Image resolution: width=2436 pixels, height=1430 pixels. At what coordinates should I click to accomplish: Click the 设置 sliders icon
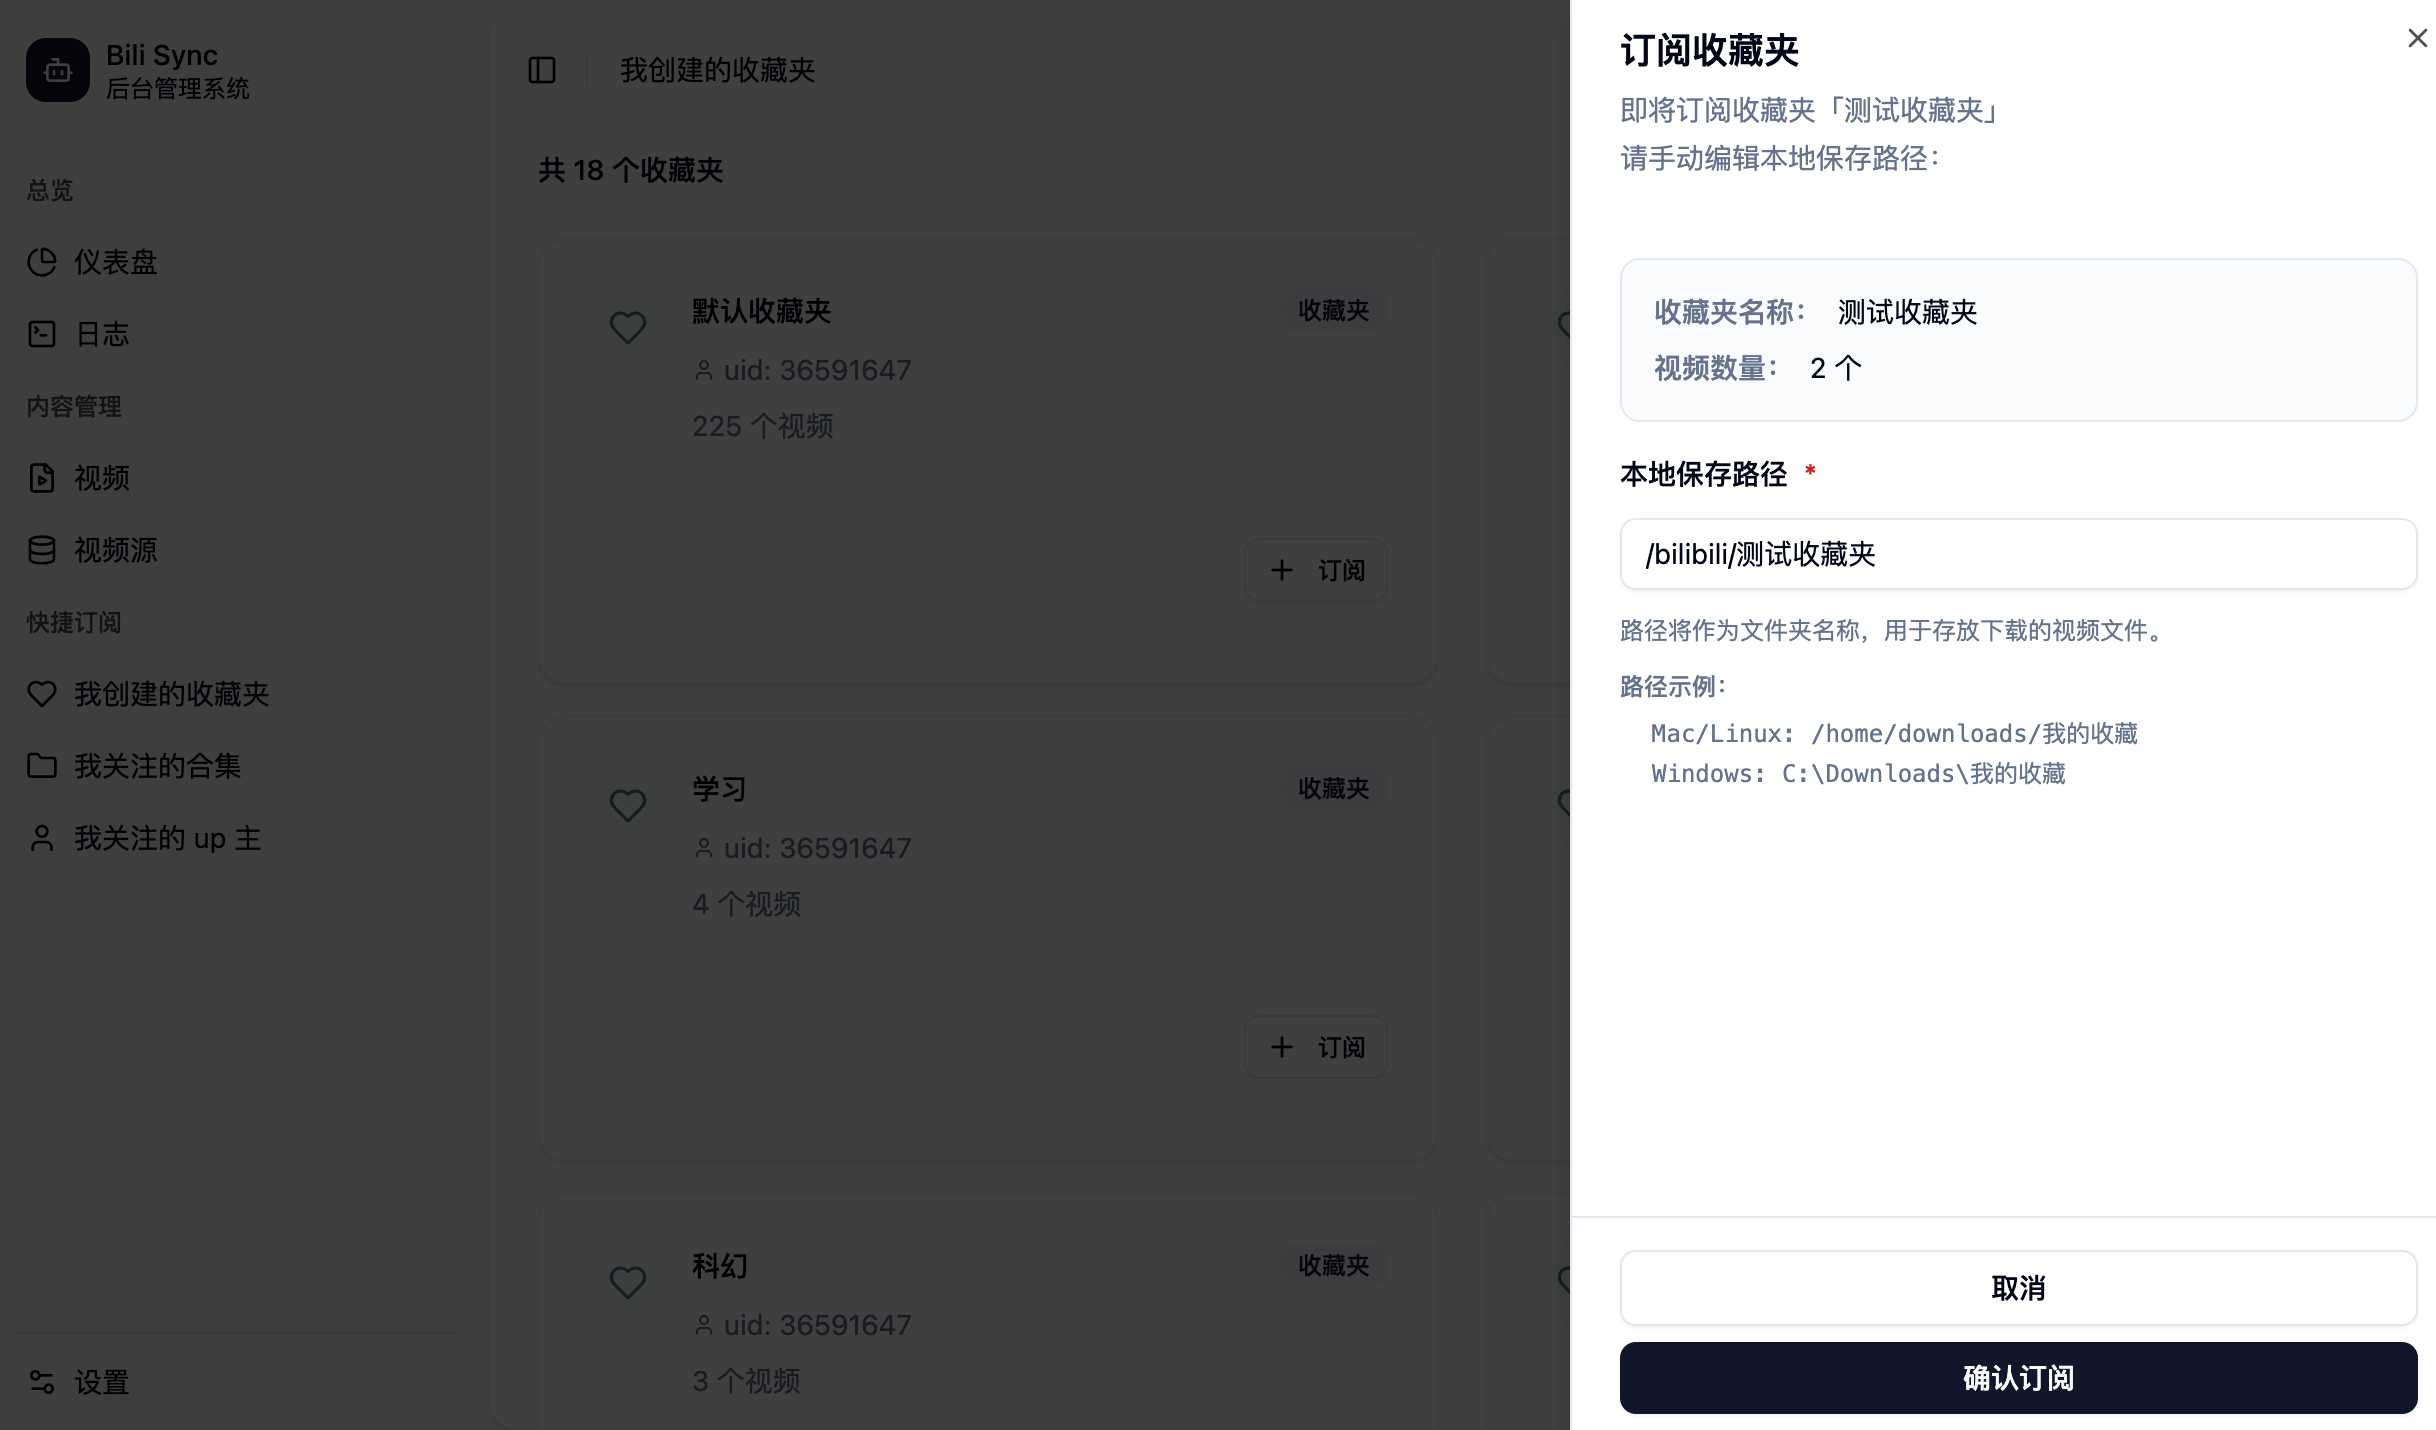point(42,1382)
